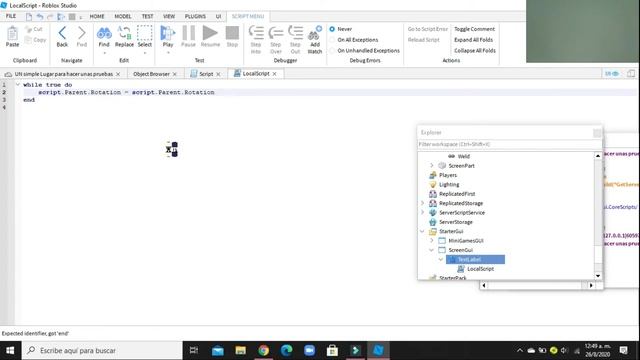Collapse the while loop code fold

(x=18, y=84)
